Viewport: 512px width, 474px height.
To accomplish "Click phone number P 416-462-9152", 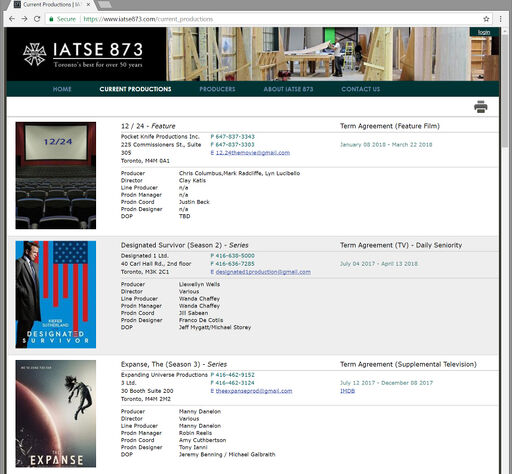I will [233, 375].
